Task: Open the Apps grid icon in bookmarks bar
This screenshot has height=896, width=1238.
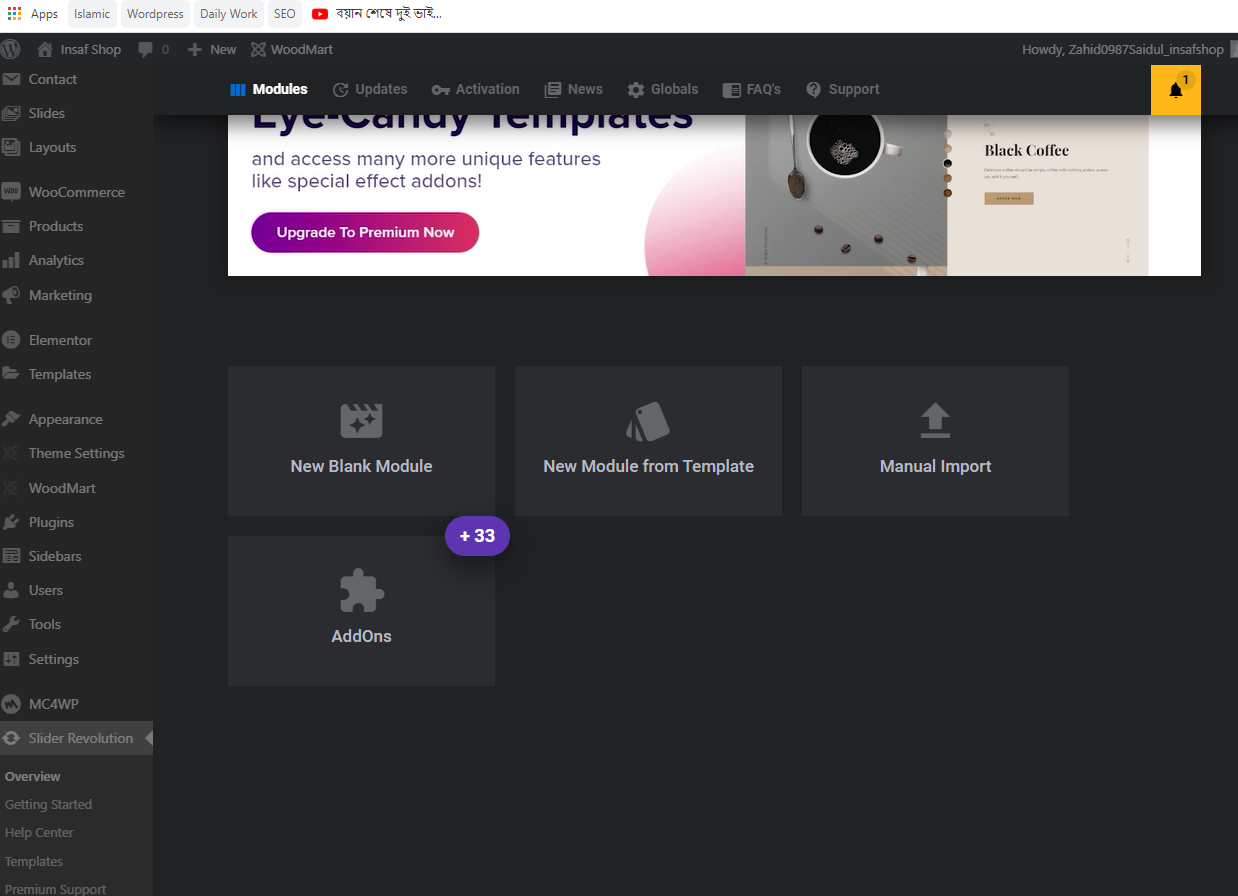Action: tap(14, 14)
